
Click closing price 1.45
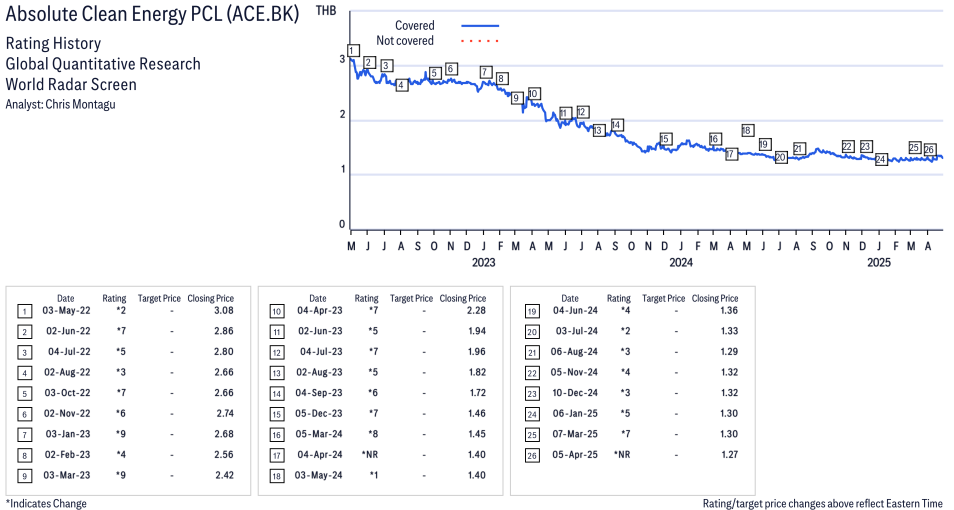point(478,435)
